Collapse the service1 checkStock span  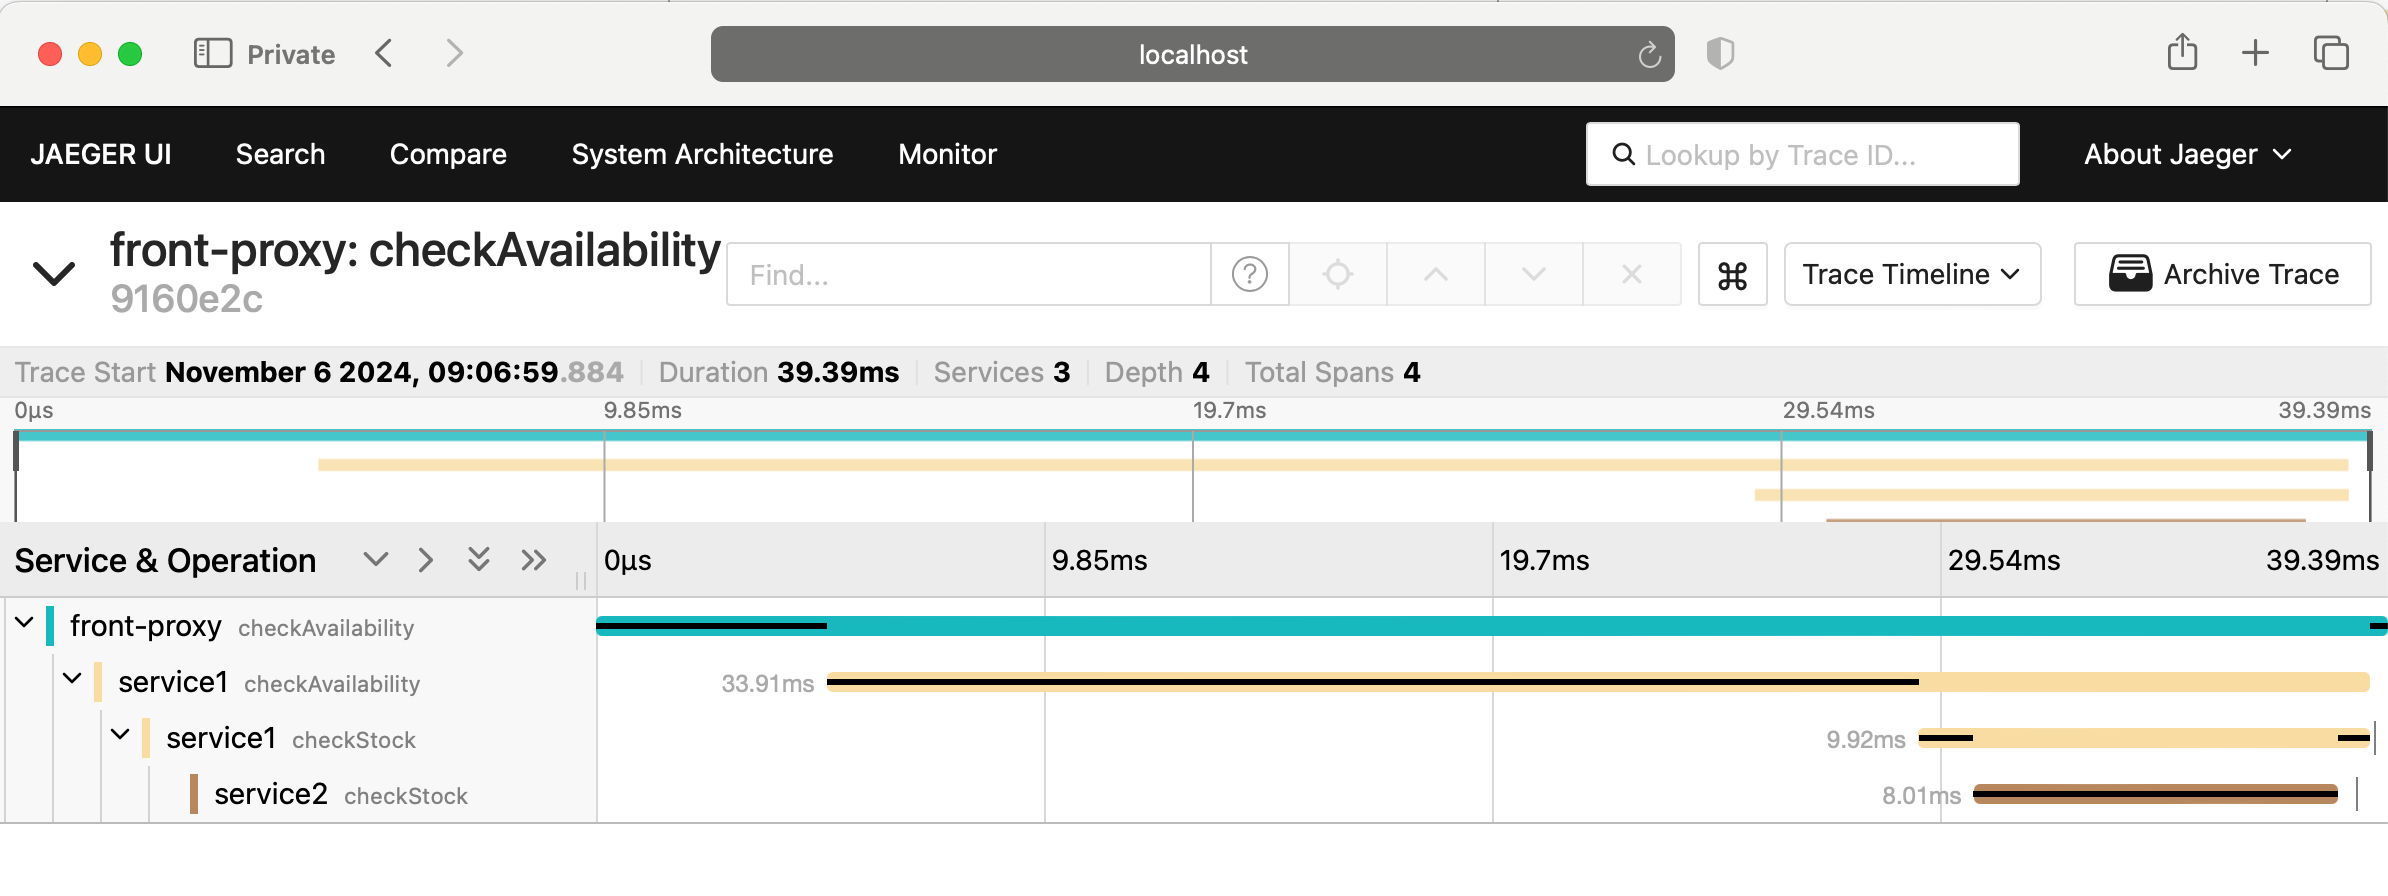click(x=120, y=736)
